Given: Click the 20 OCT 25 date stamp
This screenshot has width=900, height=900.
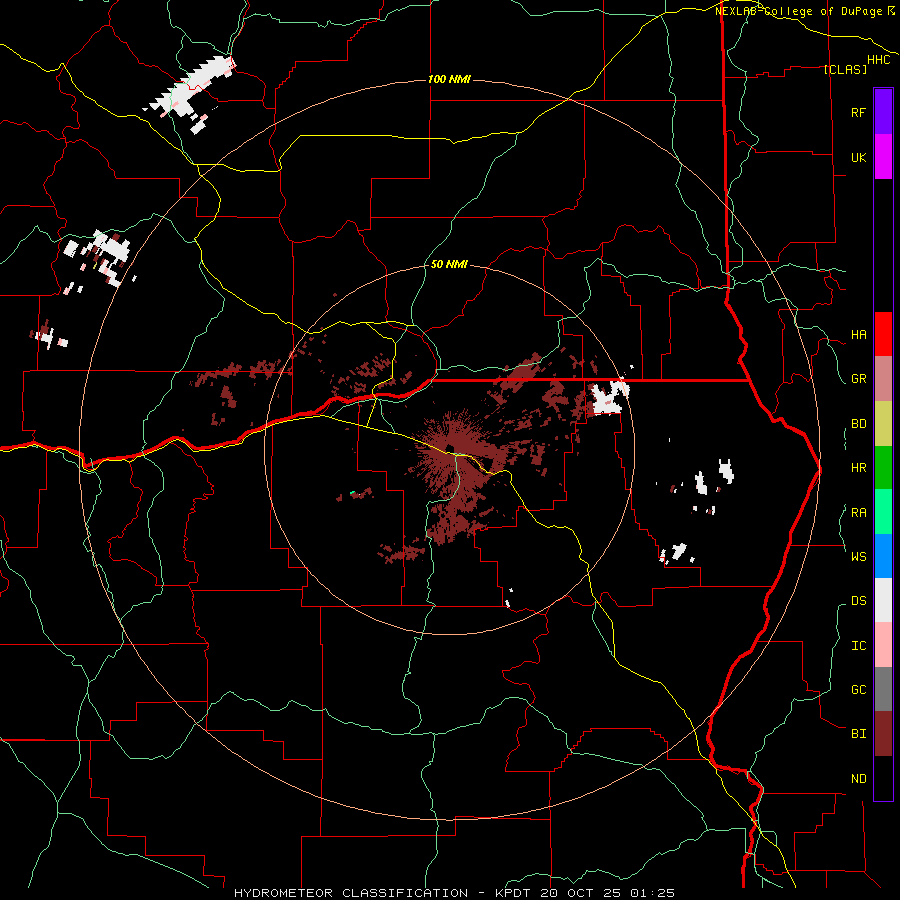Looking at the screenshot, I should pyautogui.click(x=580, y=893).
